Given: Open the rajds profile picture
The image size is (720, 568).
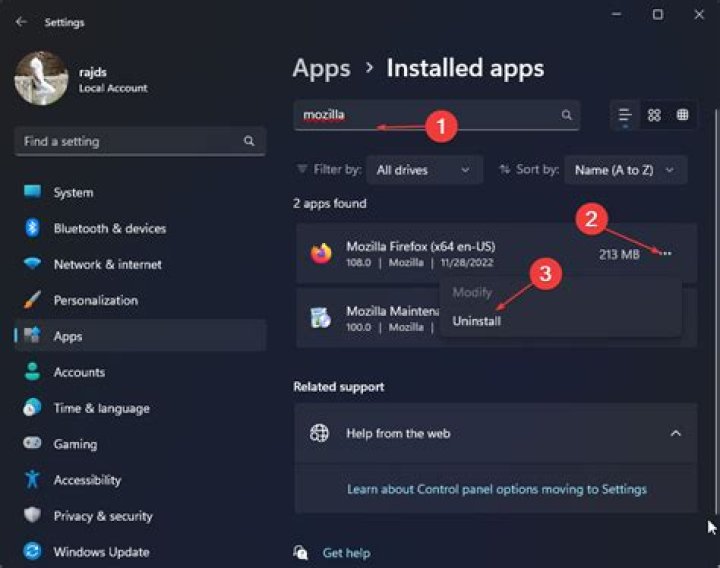Looking at the screenshot, I should click(x=41, y=79).
